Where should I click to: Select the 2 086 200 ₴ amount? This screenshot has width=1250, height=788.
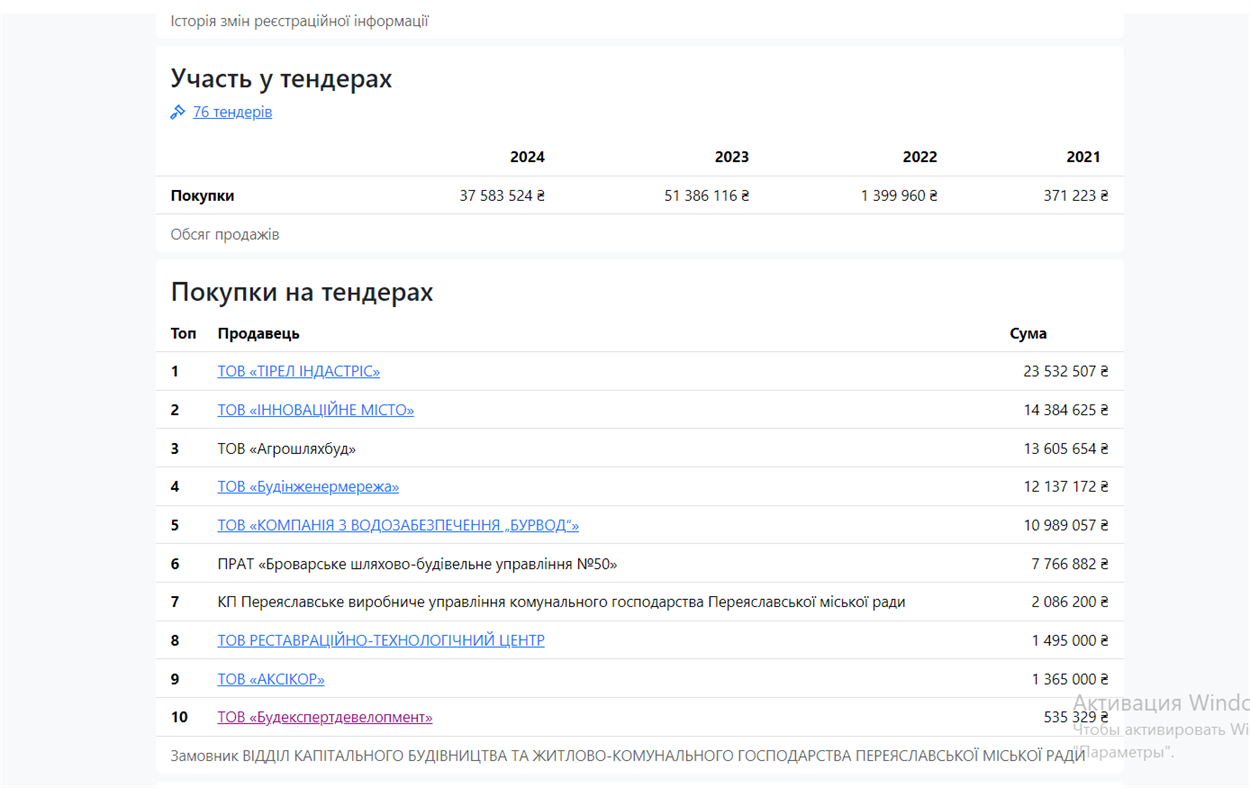point(1070,602)
